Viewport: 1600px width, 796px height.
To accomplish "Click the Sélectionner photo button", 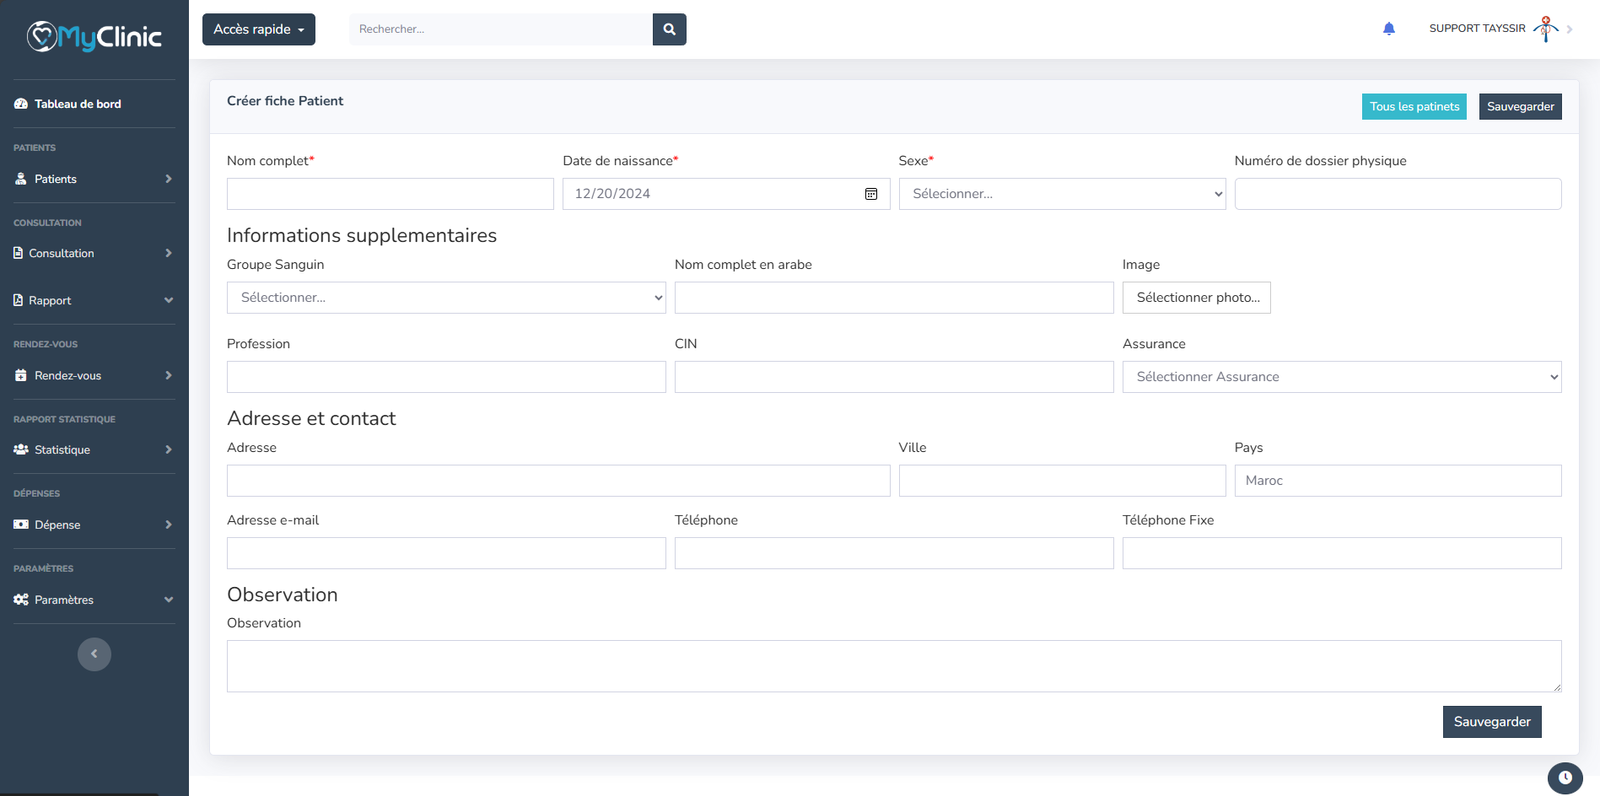I will (x=1196, y=298).
